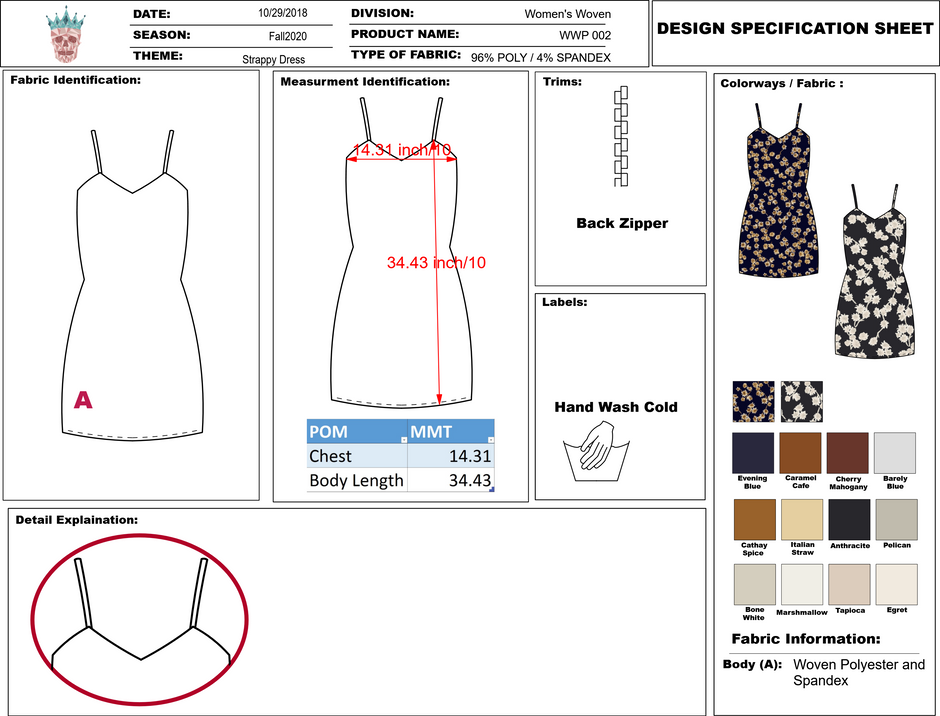Click the Fabric Identification heading
This screenshot has width=940, height=716.
click(x=76, y=80)
